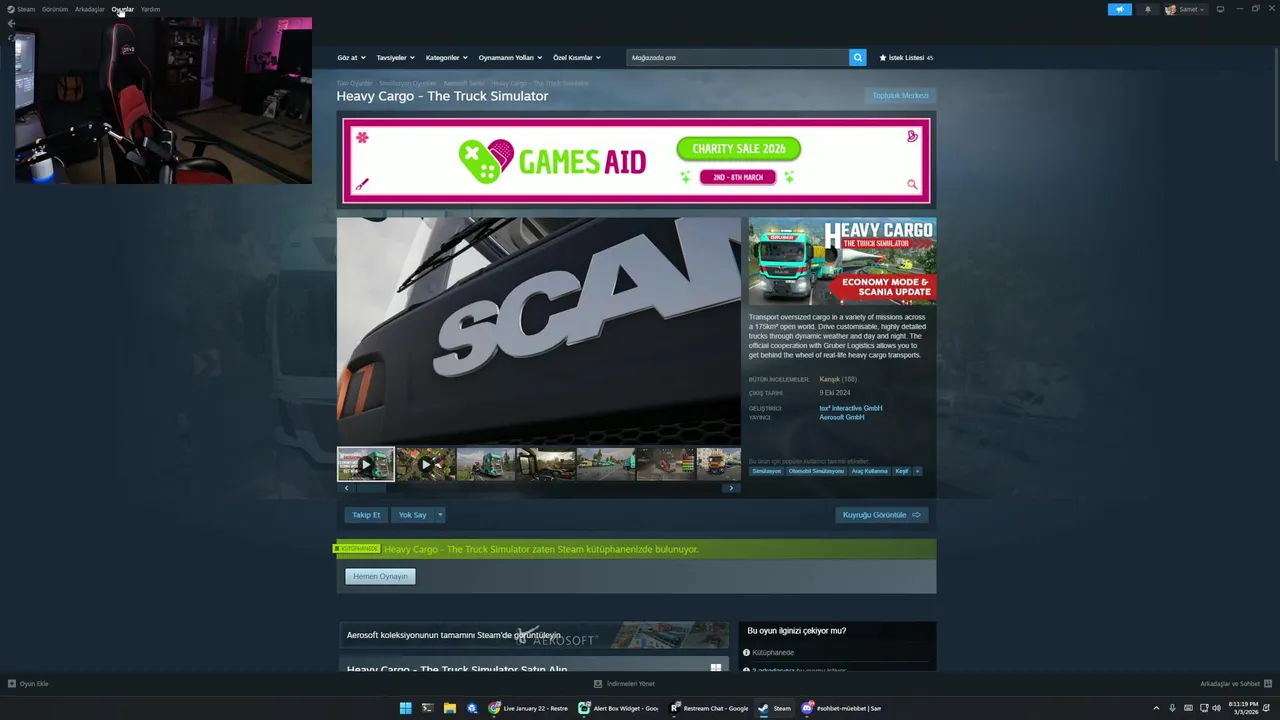Click the add game plus icon
This screenshot has height=720, width=1280.
12,684
